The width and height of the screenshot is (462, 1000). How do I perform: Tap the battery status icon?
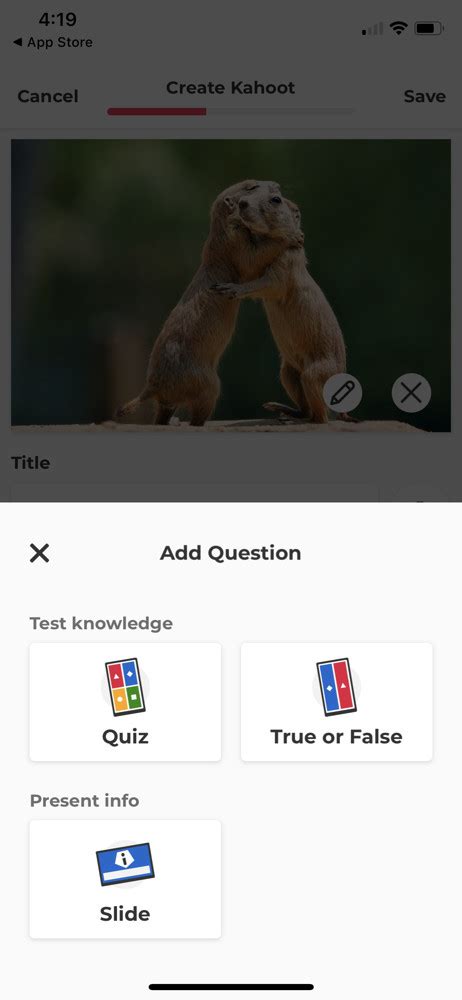pyautogui.click(x=429, y=28)
